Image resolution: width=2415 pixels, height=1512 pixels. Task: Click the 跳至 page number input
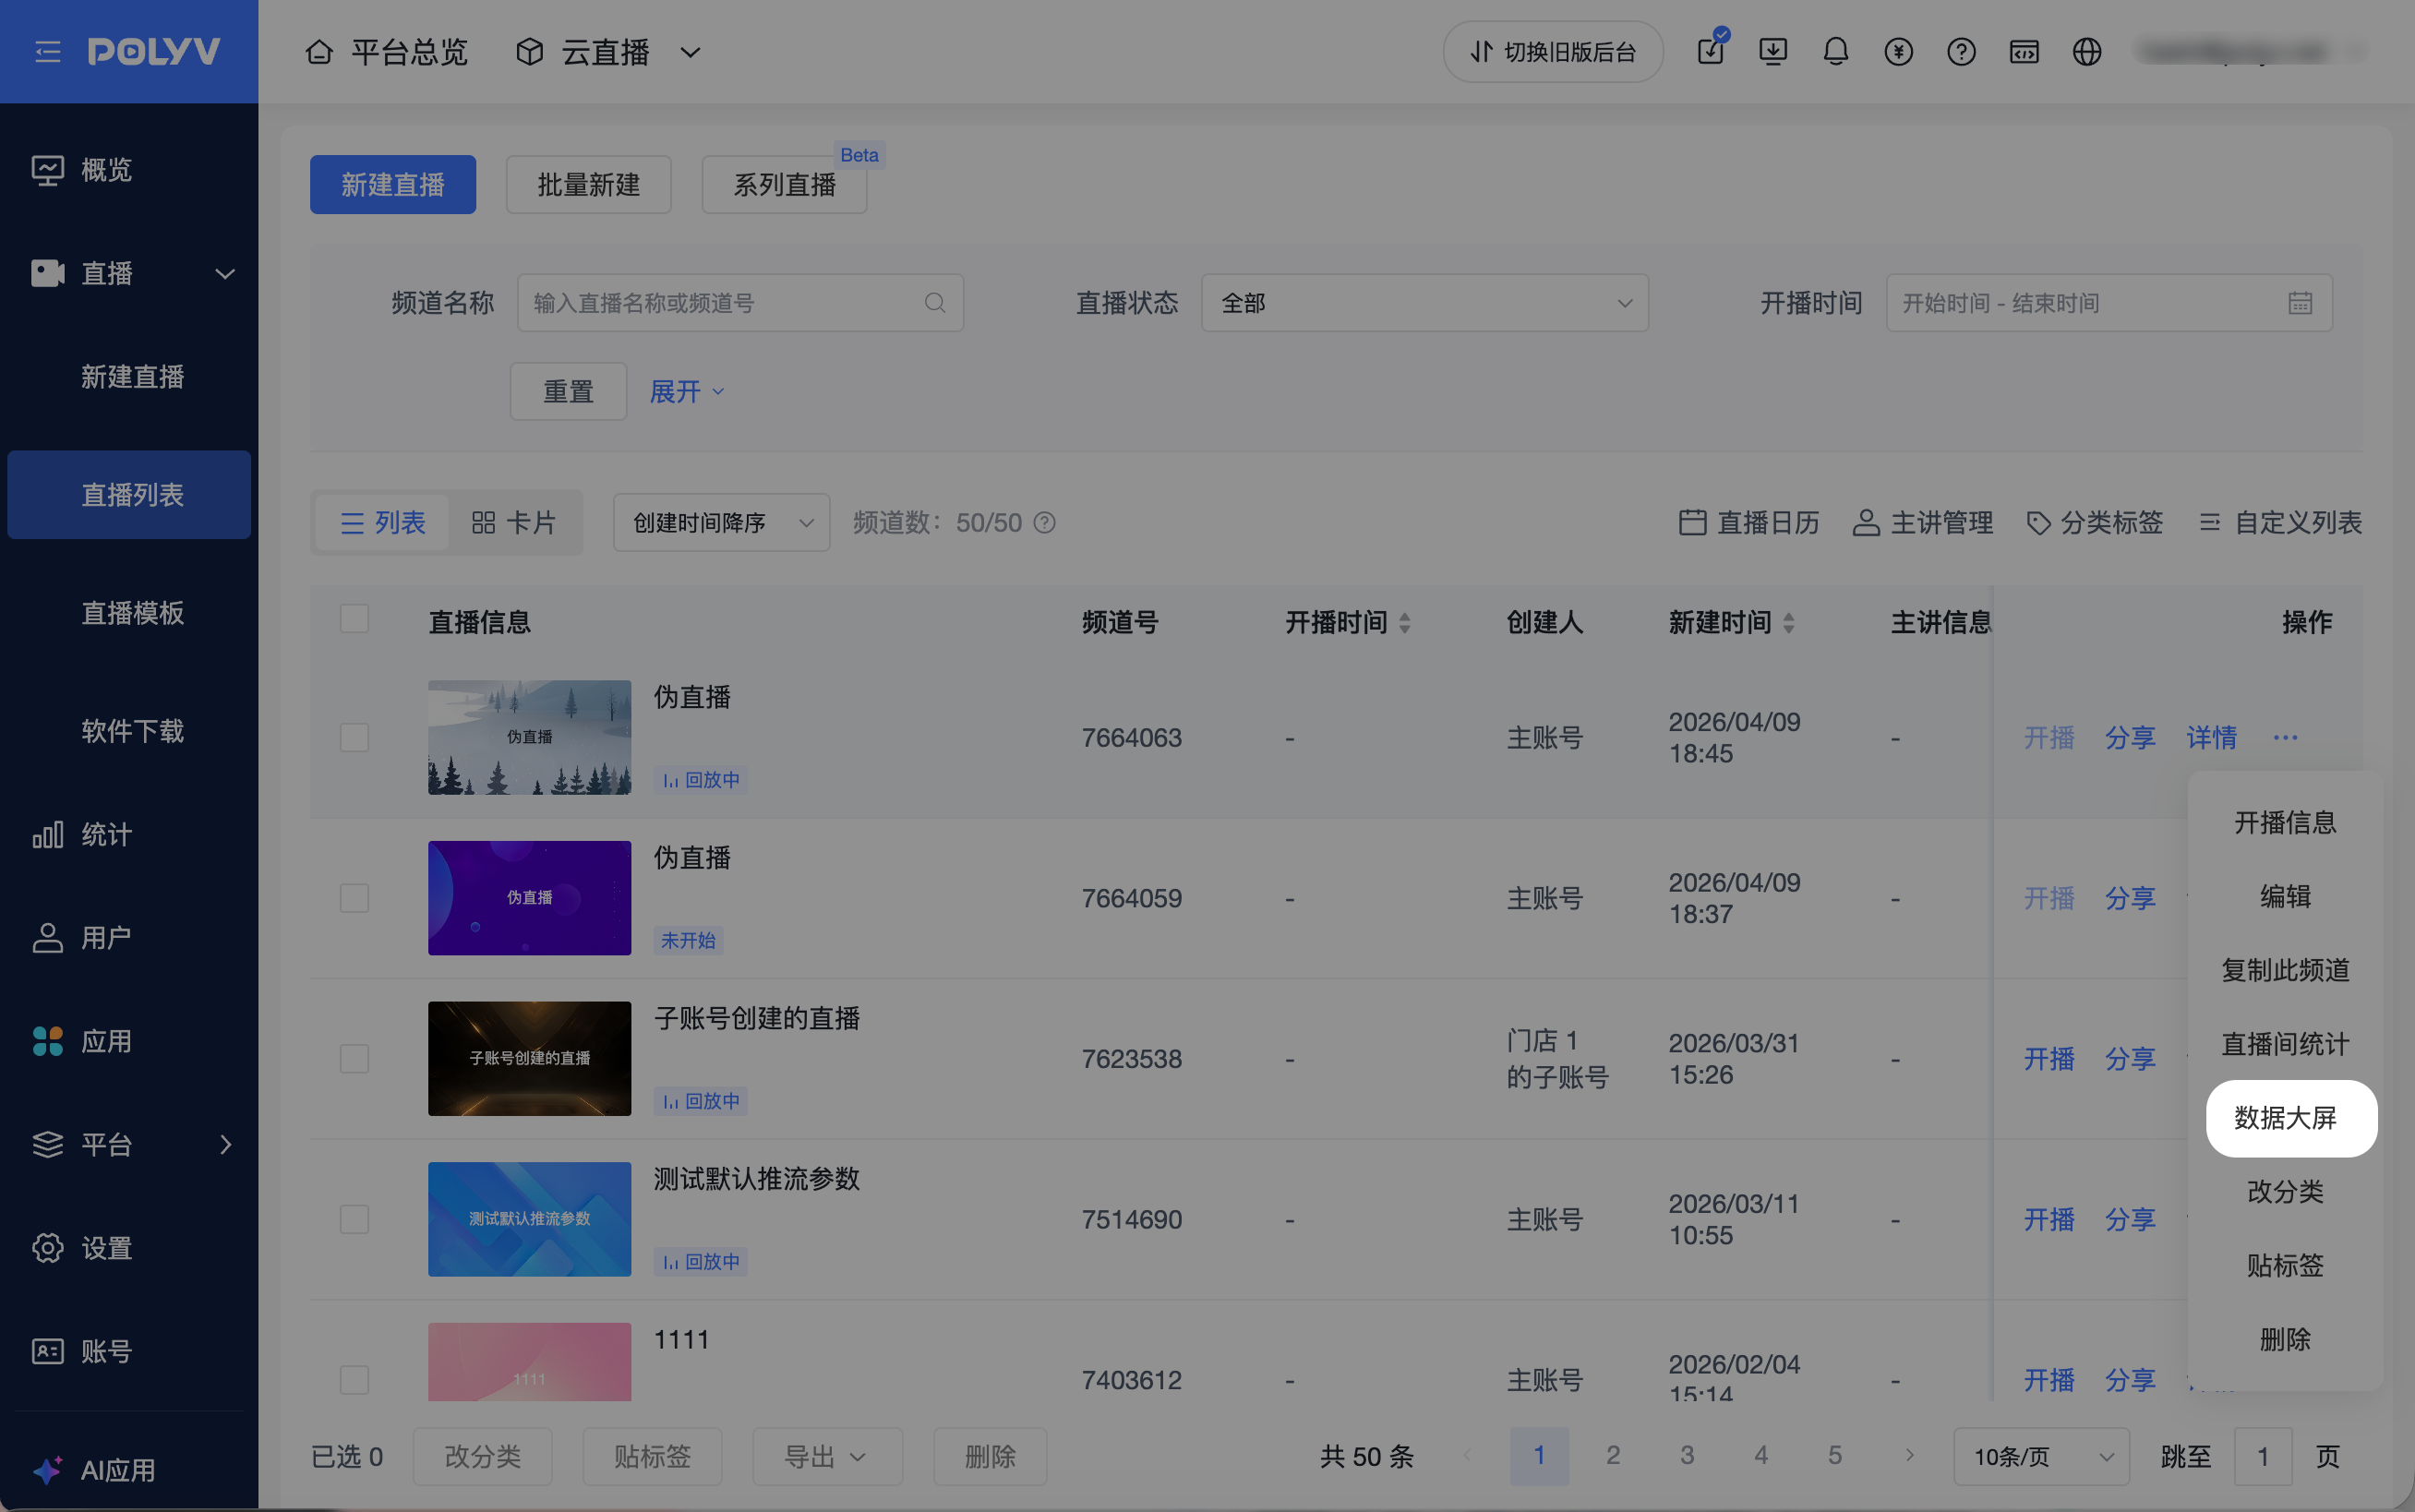[2263, 1457]
